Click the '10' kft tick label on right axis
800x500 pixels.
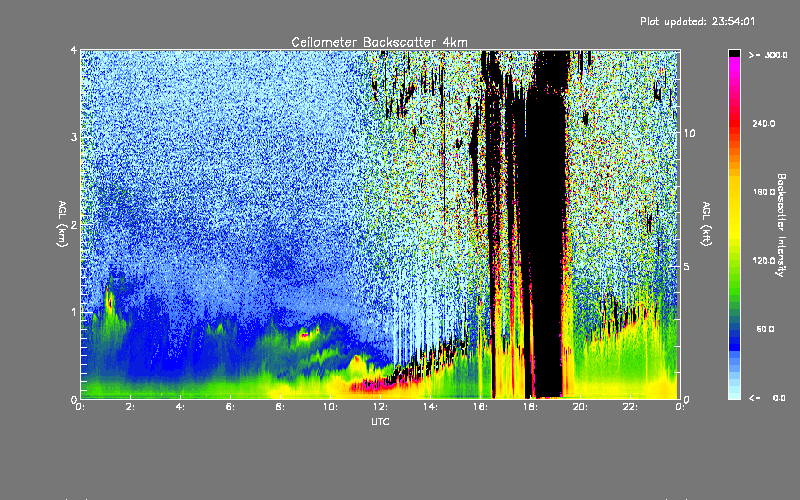[x=689, y=133]
